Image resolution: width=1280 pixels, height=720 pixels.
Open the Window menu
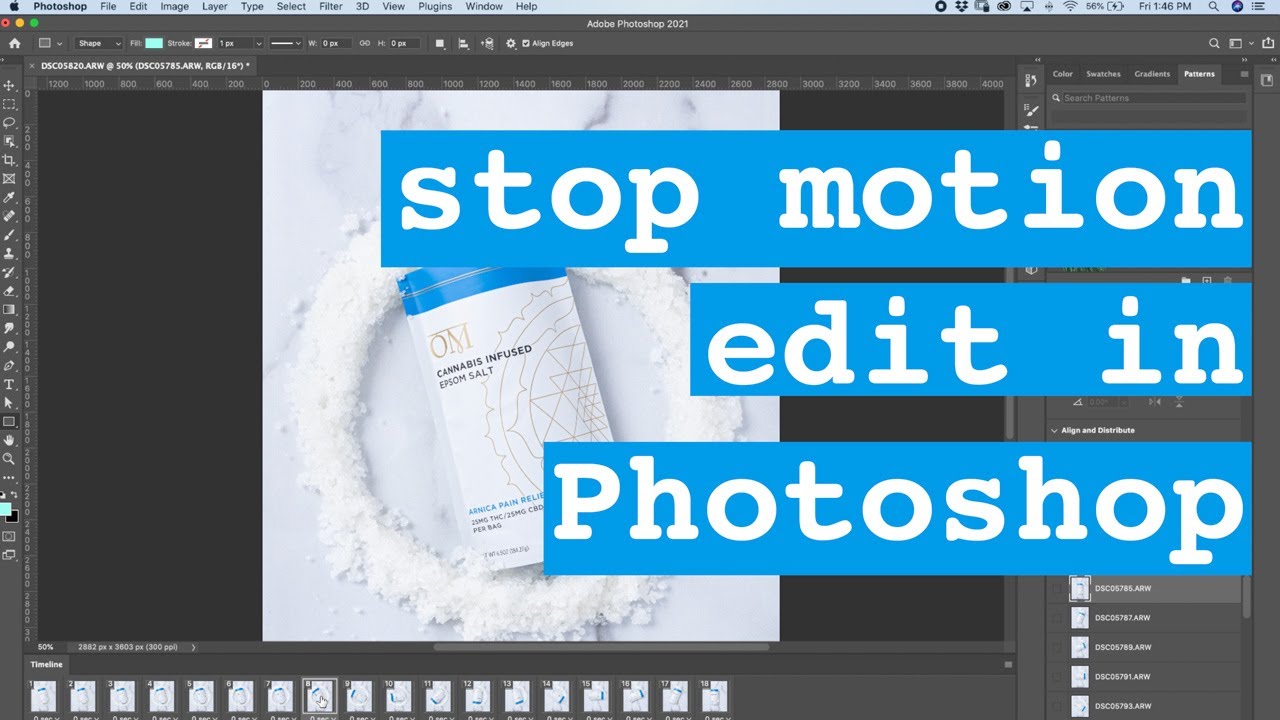coord(484,6)
